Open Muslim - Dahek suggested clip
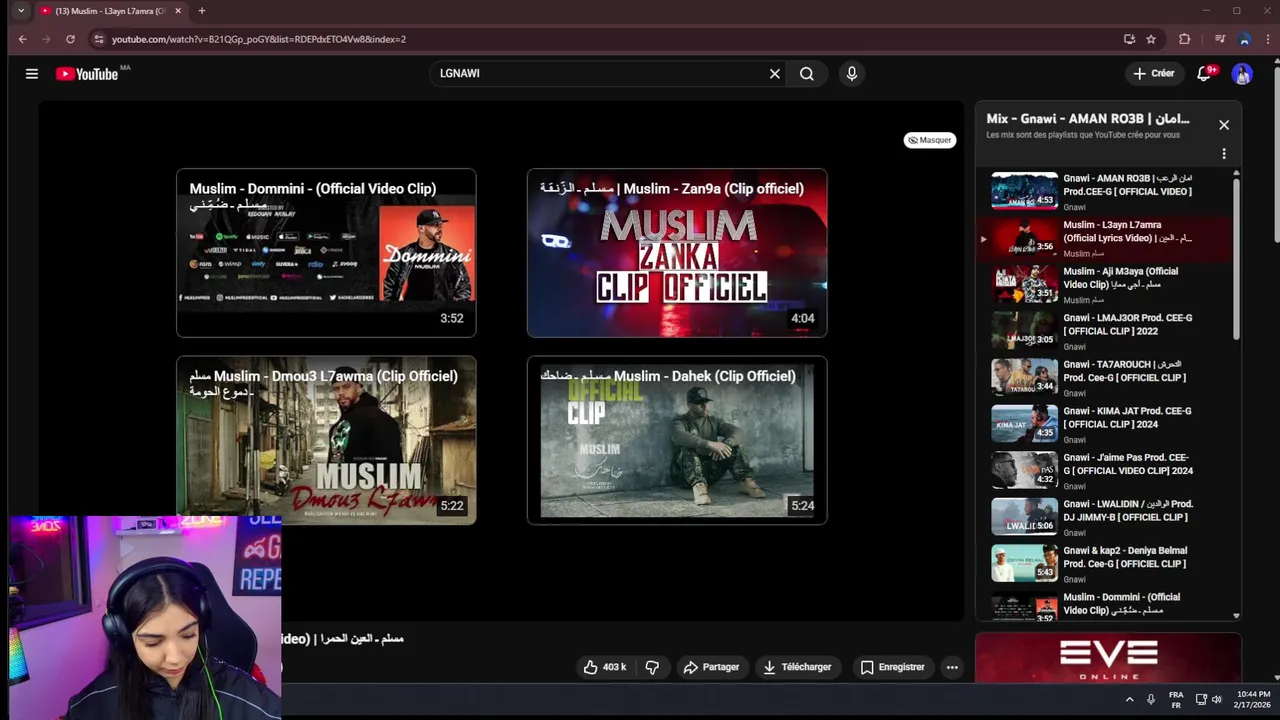 [677, 440]
